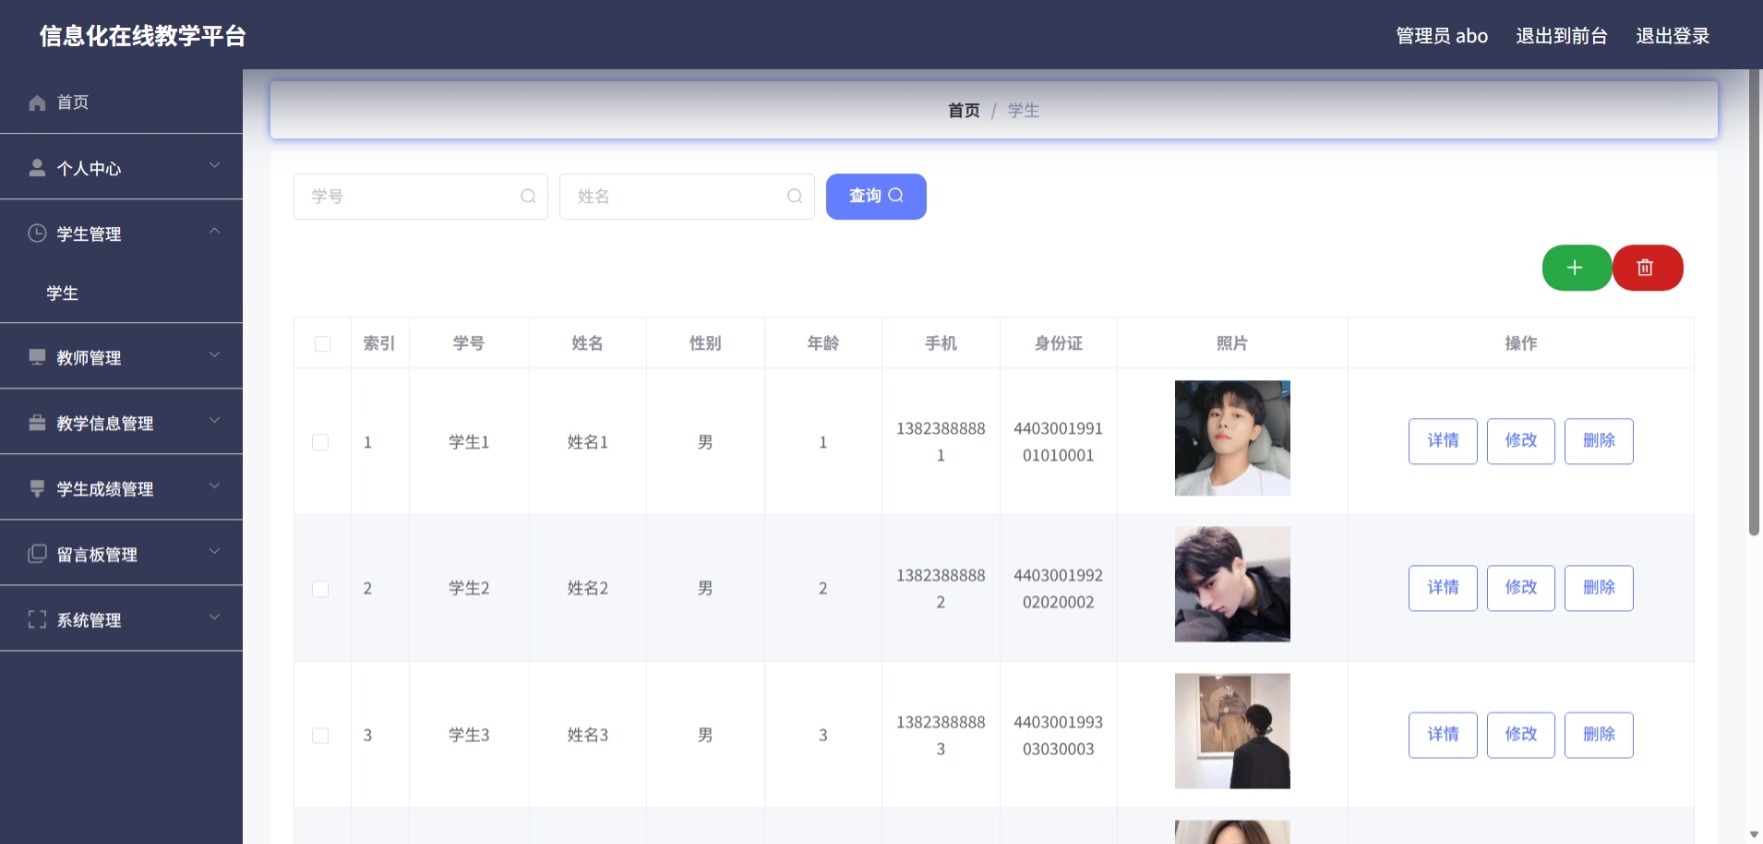
Task: Open the photo thumbnail of 学生1
Action: pos(1232,438)
